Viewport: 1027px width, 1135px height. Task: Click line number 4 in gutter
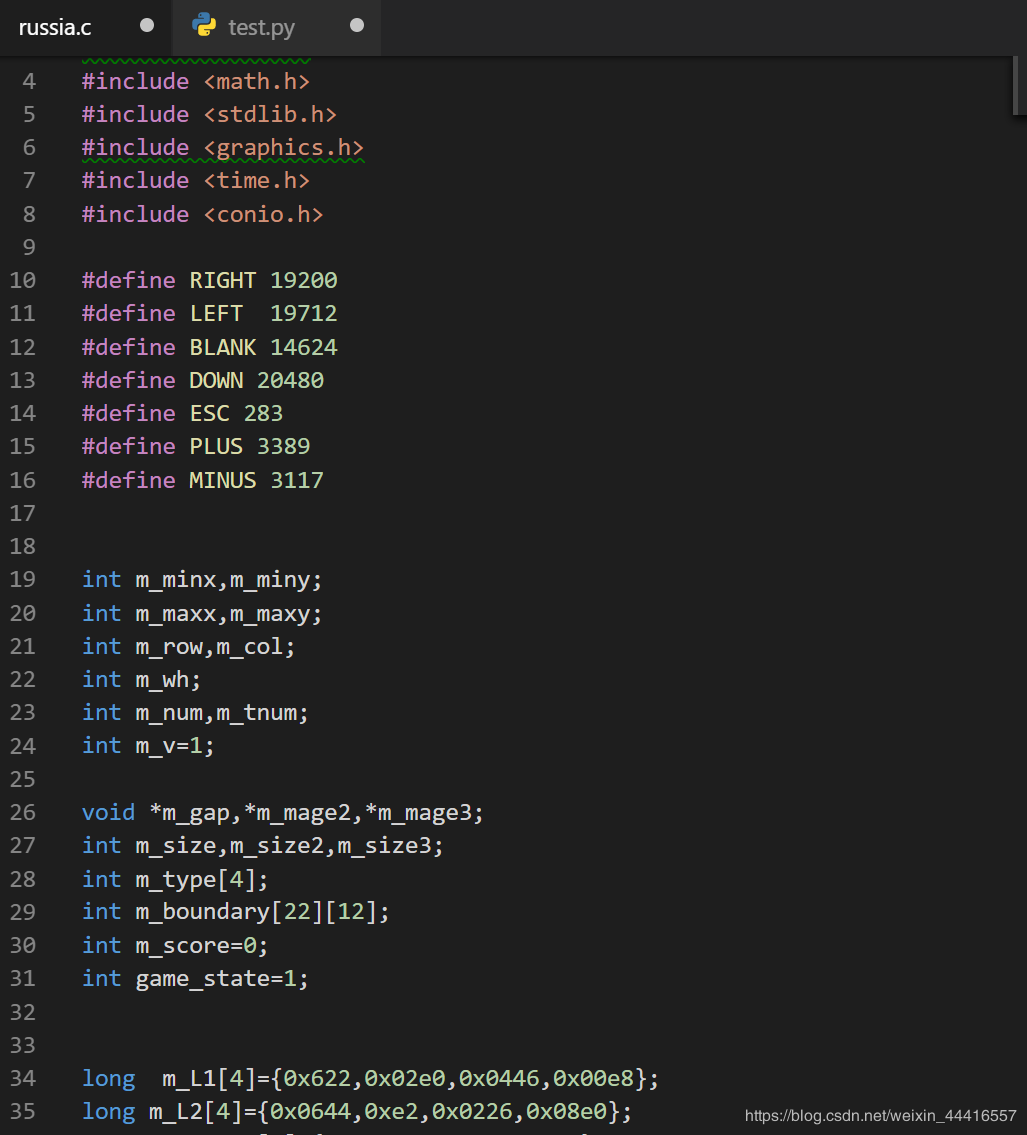tap(29, 81)
